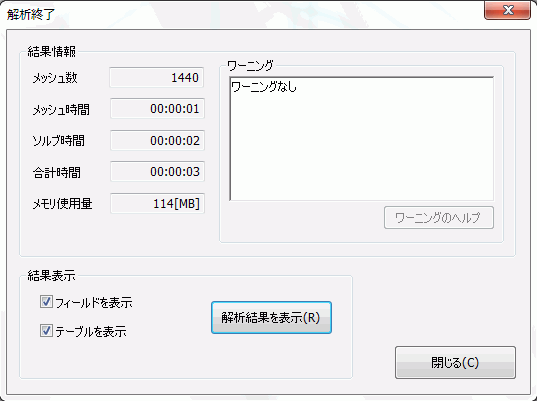Screen dimensions: 537x401
Task: Click the 解析終了 title bar
Action: 240,14
